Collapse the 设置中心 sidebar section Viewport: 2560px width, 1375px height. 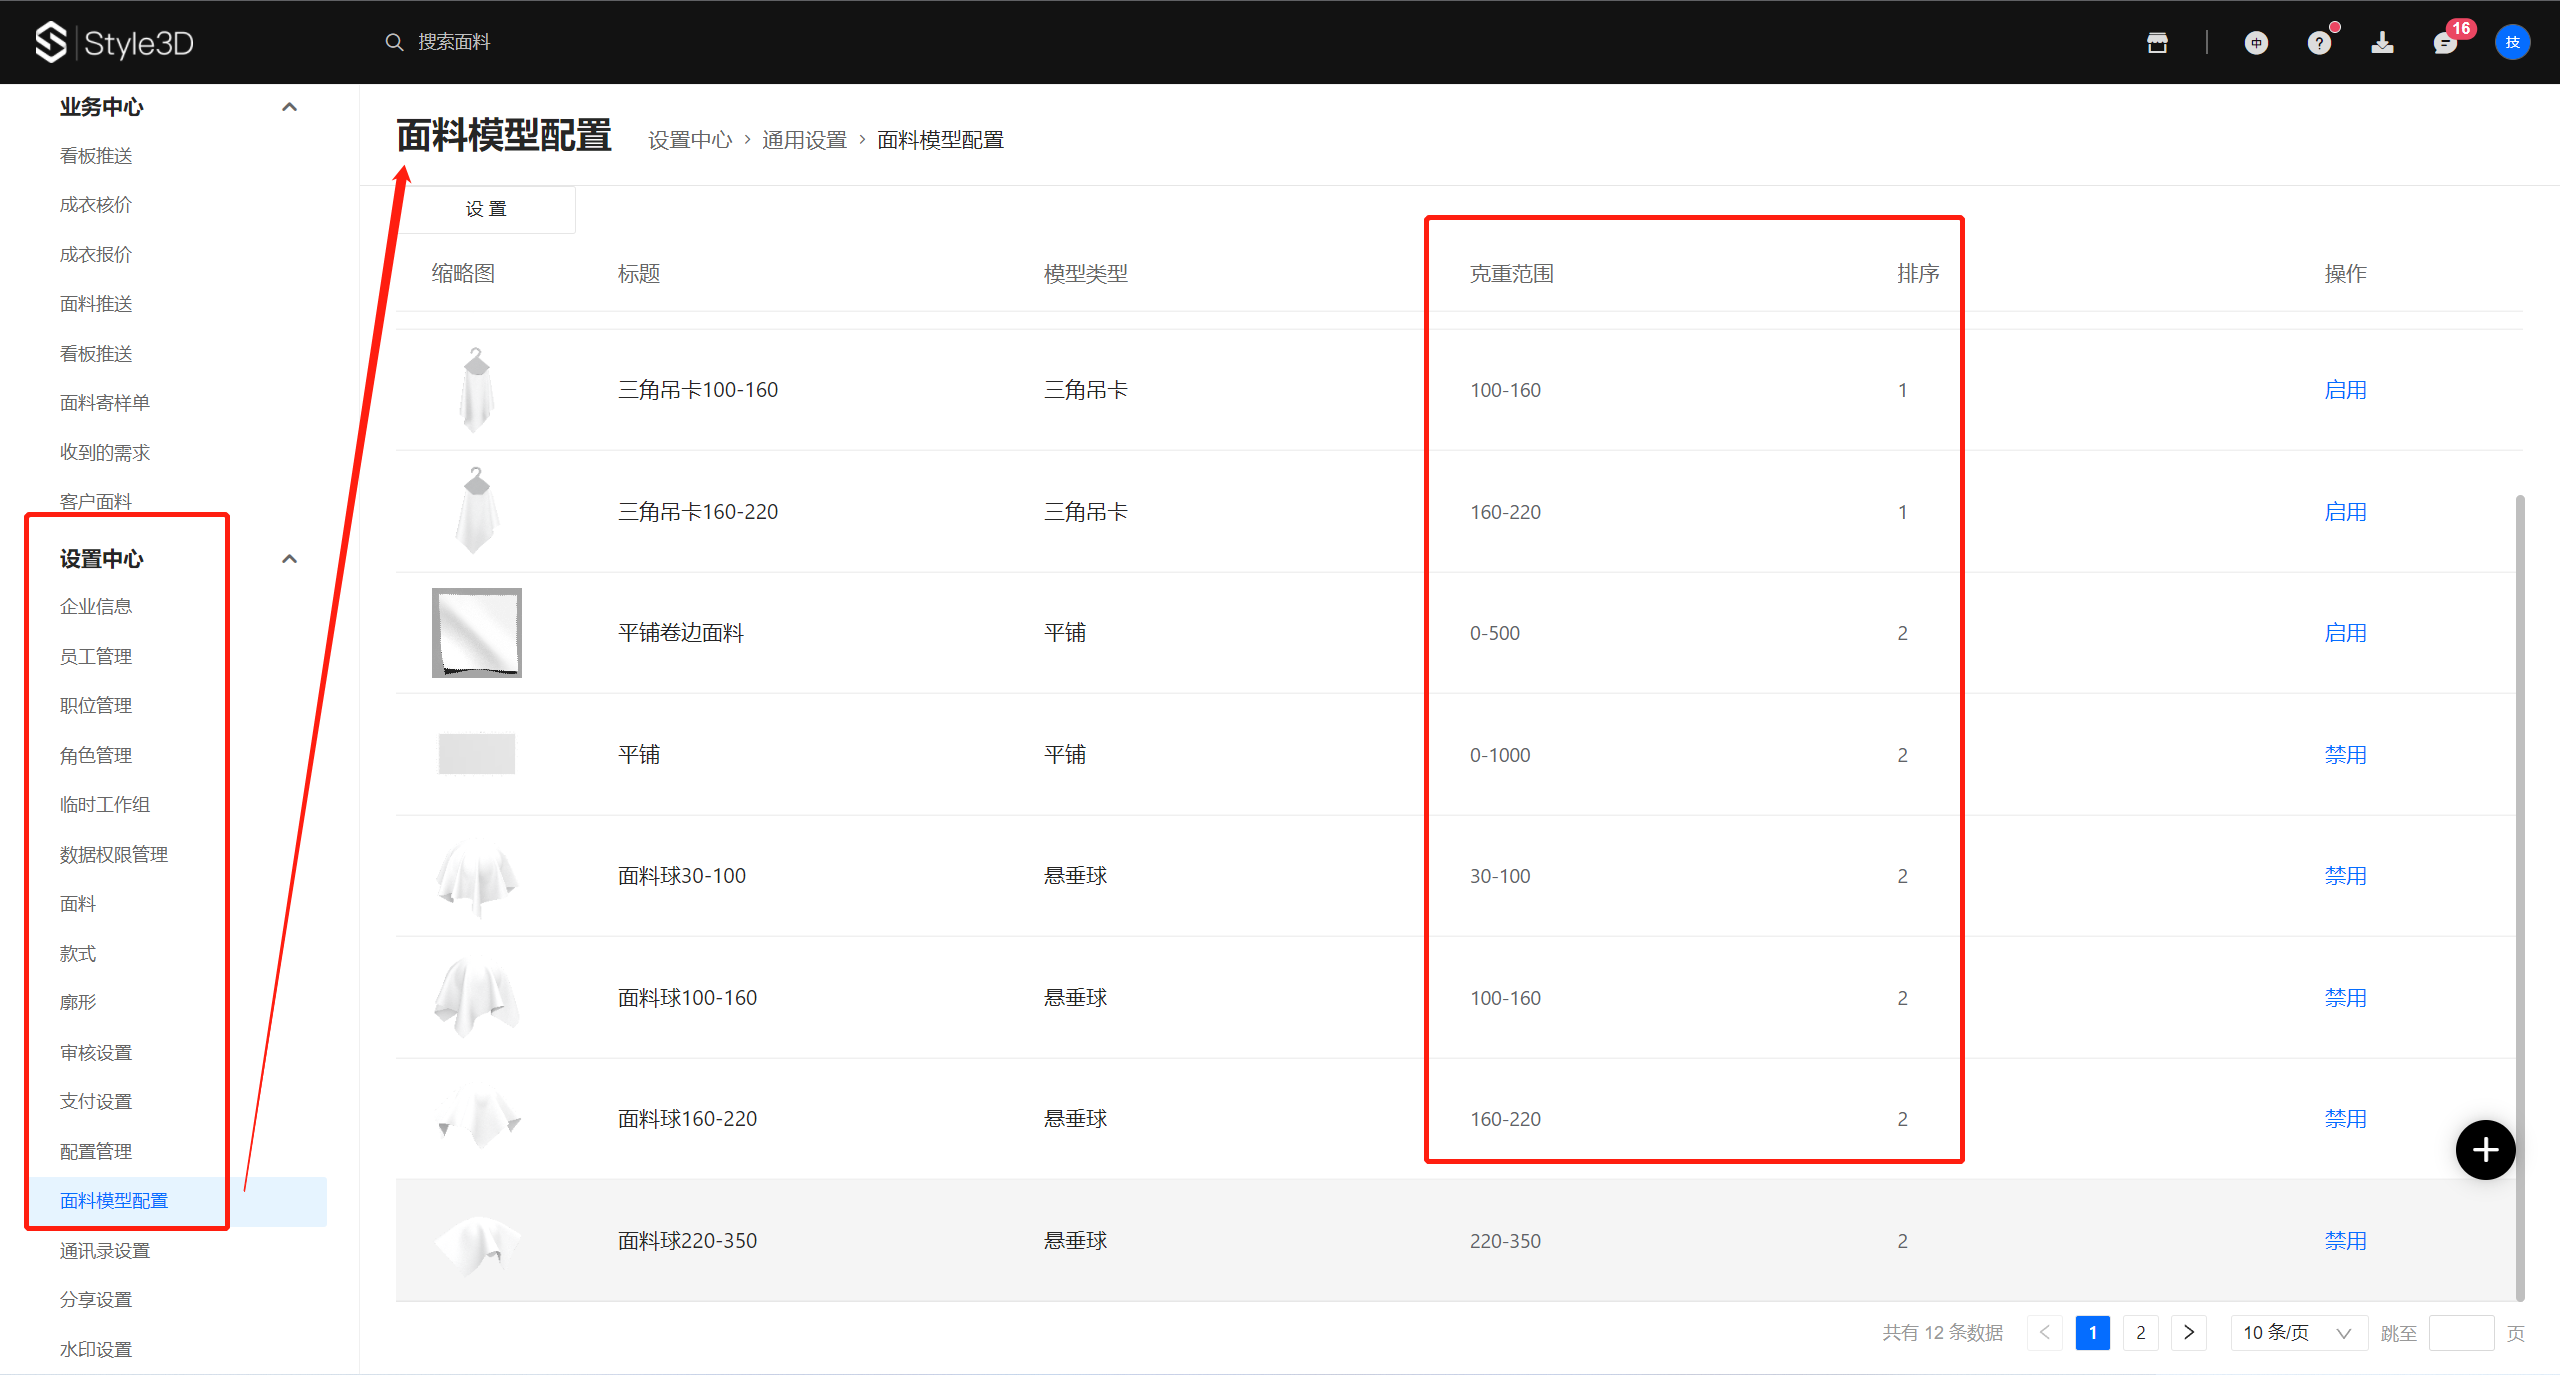tap(289, 559)
